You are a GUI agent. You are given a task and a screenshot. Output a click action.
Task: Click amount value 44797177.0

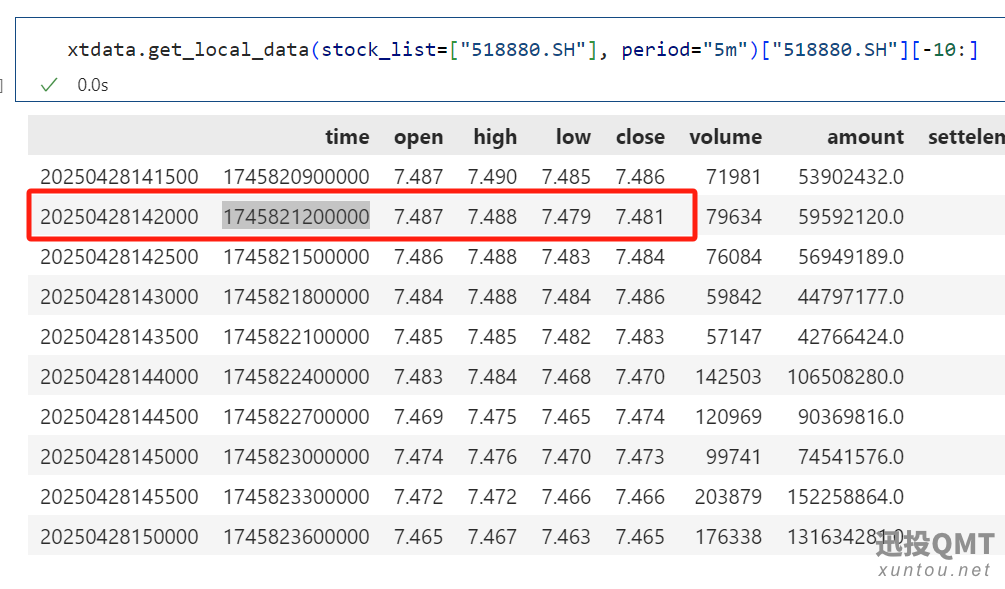851,297
